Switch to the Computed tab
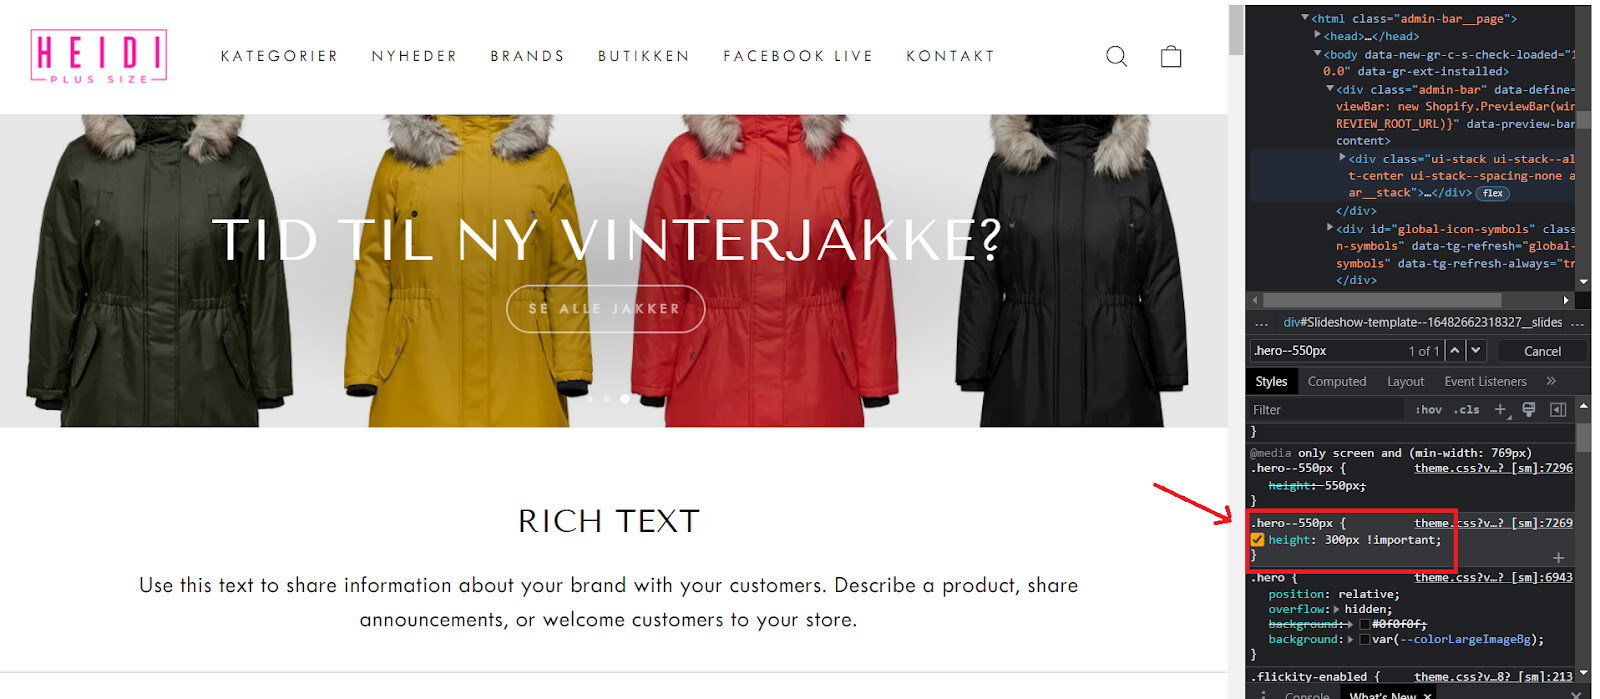Viewport: 1600px width, 699px height. 1336,381
